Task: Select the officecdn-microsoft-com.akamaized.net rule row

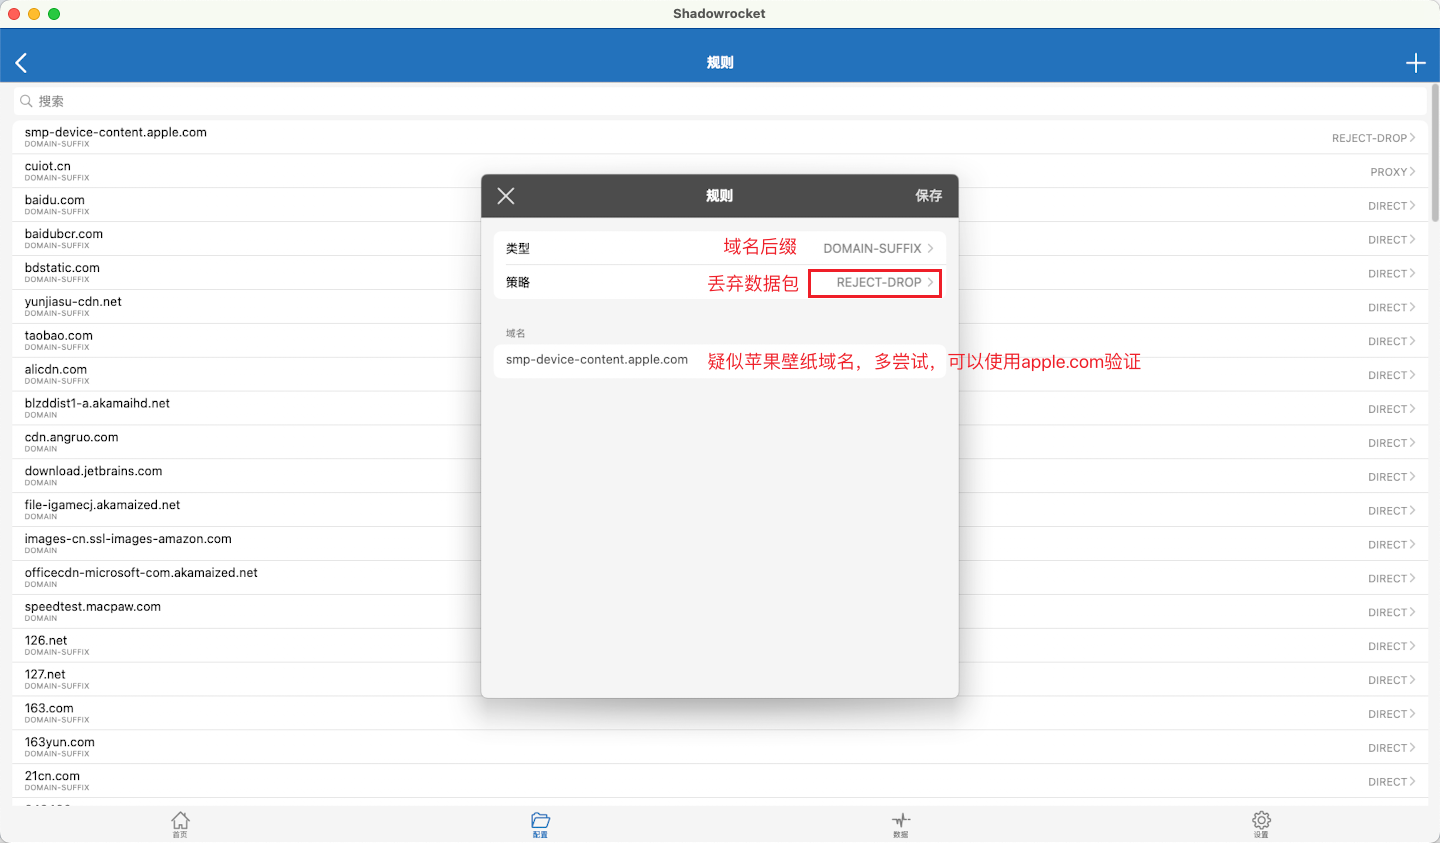Action: [720, 579]
